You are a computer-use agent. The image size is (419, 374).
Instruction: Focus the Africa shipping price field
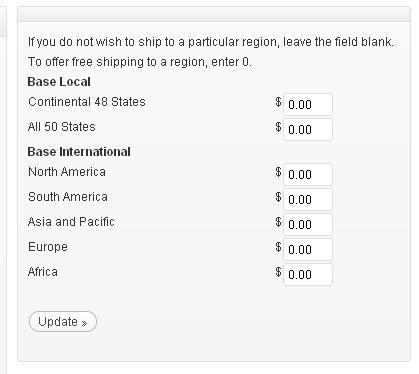pyautogui.click(x=308, y=275)
